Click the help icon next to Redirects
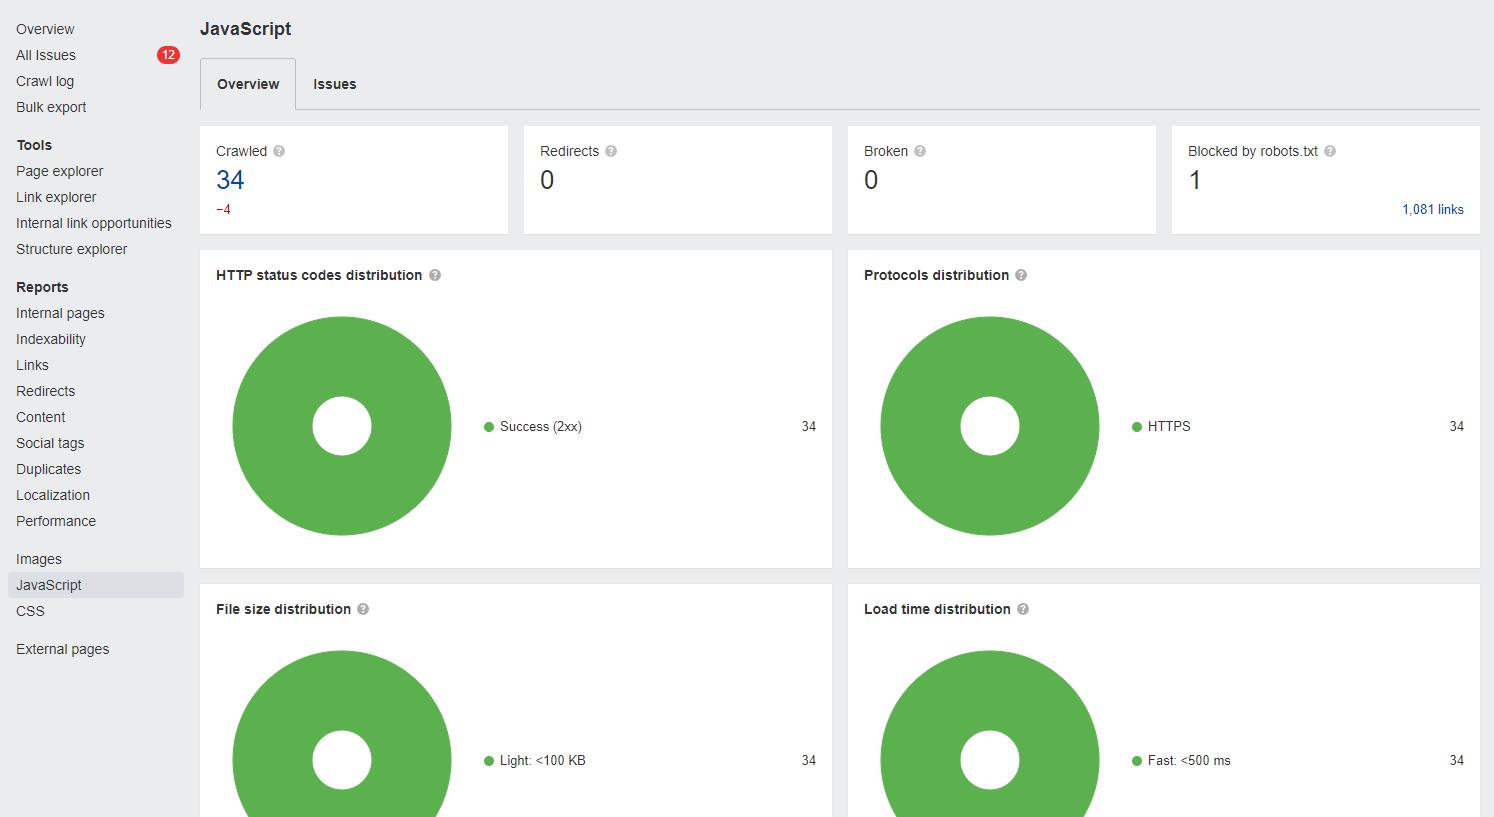Screen dimensions: 1494x817 tap(611, 151)
